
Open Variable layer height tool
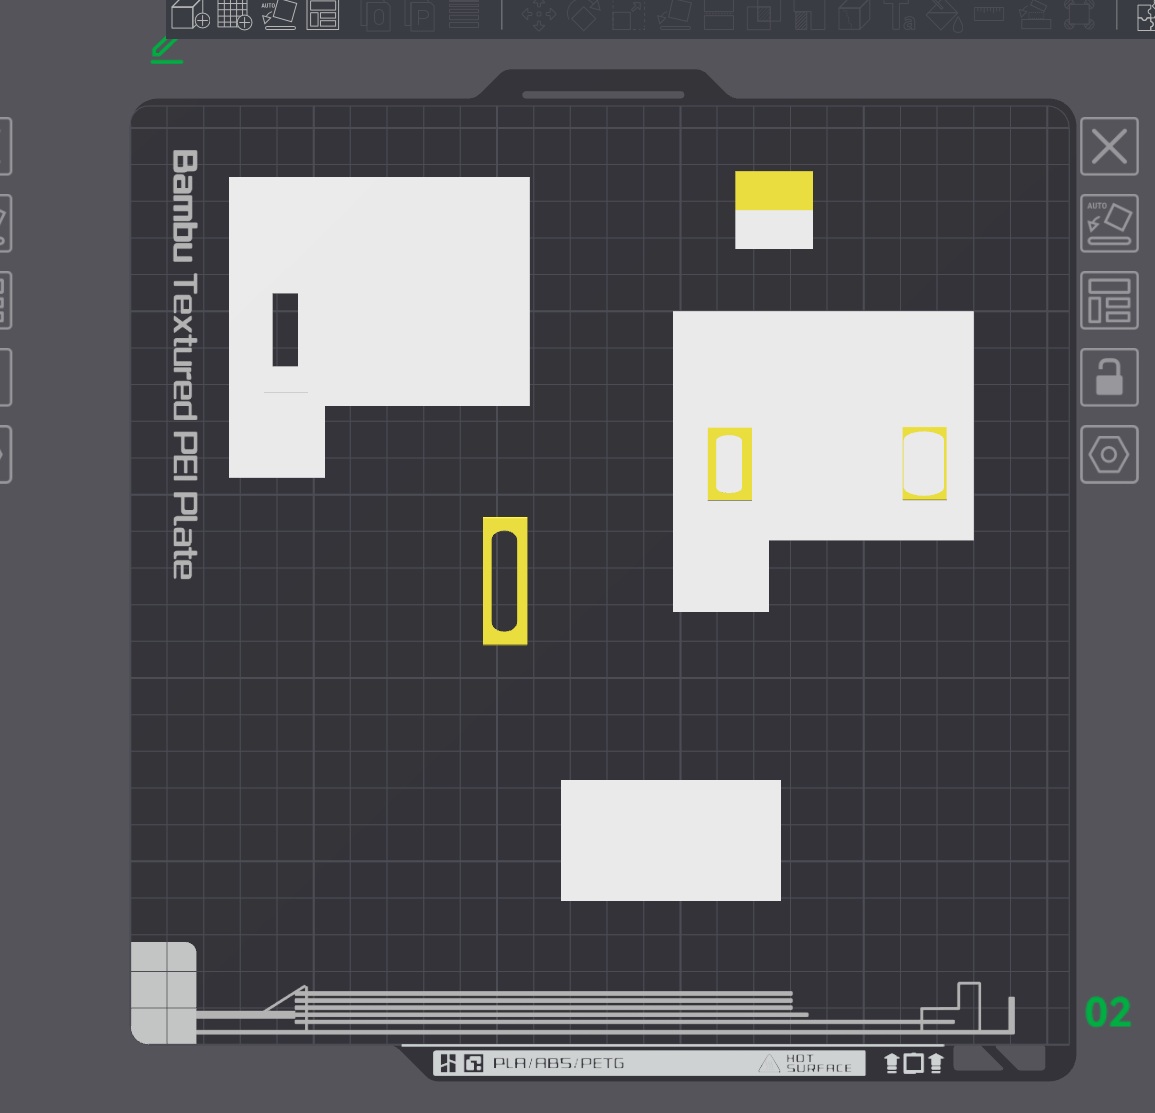pos(464,15)
